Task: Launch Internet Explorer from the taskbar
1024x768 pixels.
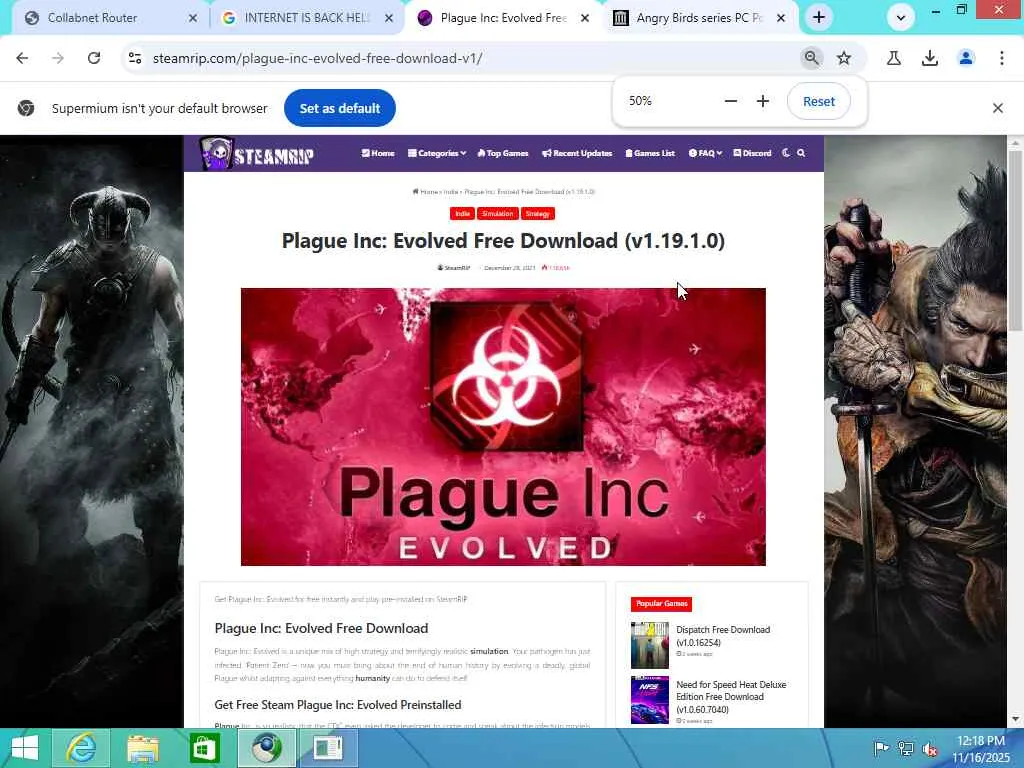Action: pos(82,748)
